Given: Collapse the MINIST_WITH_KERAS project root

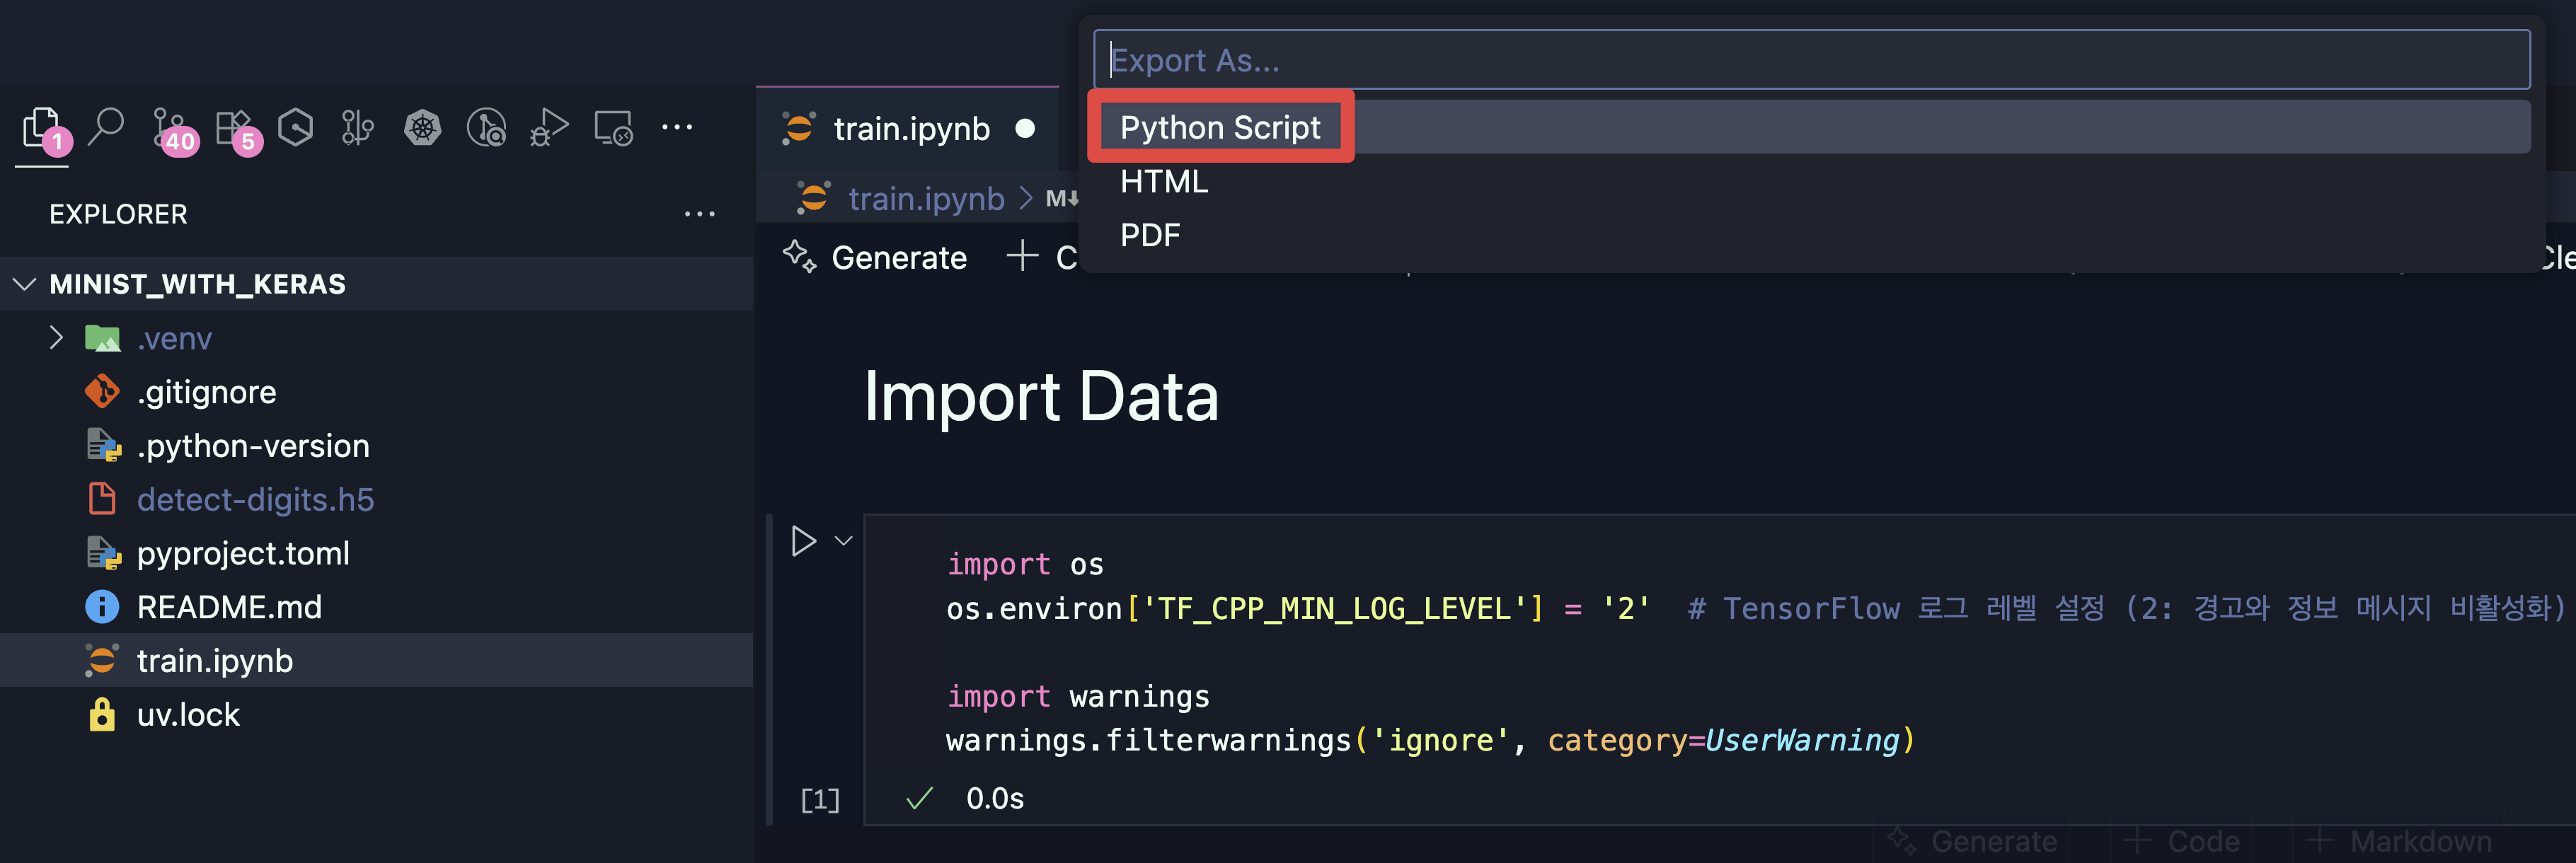Looking at the screenshot, I should tap(24, 285).
